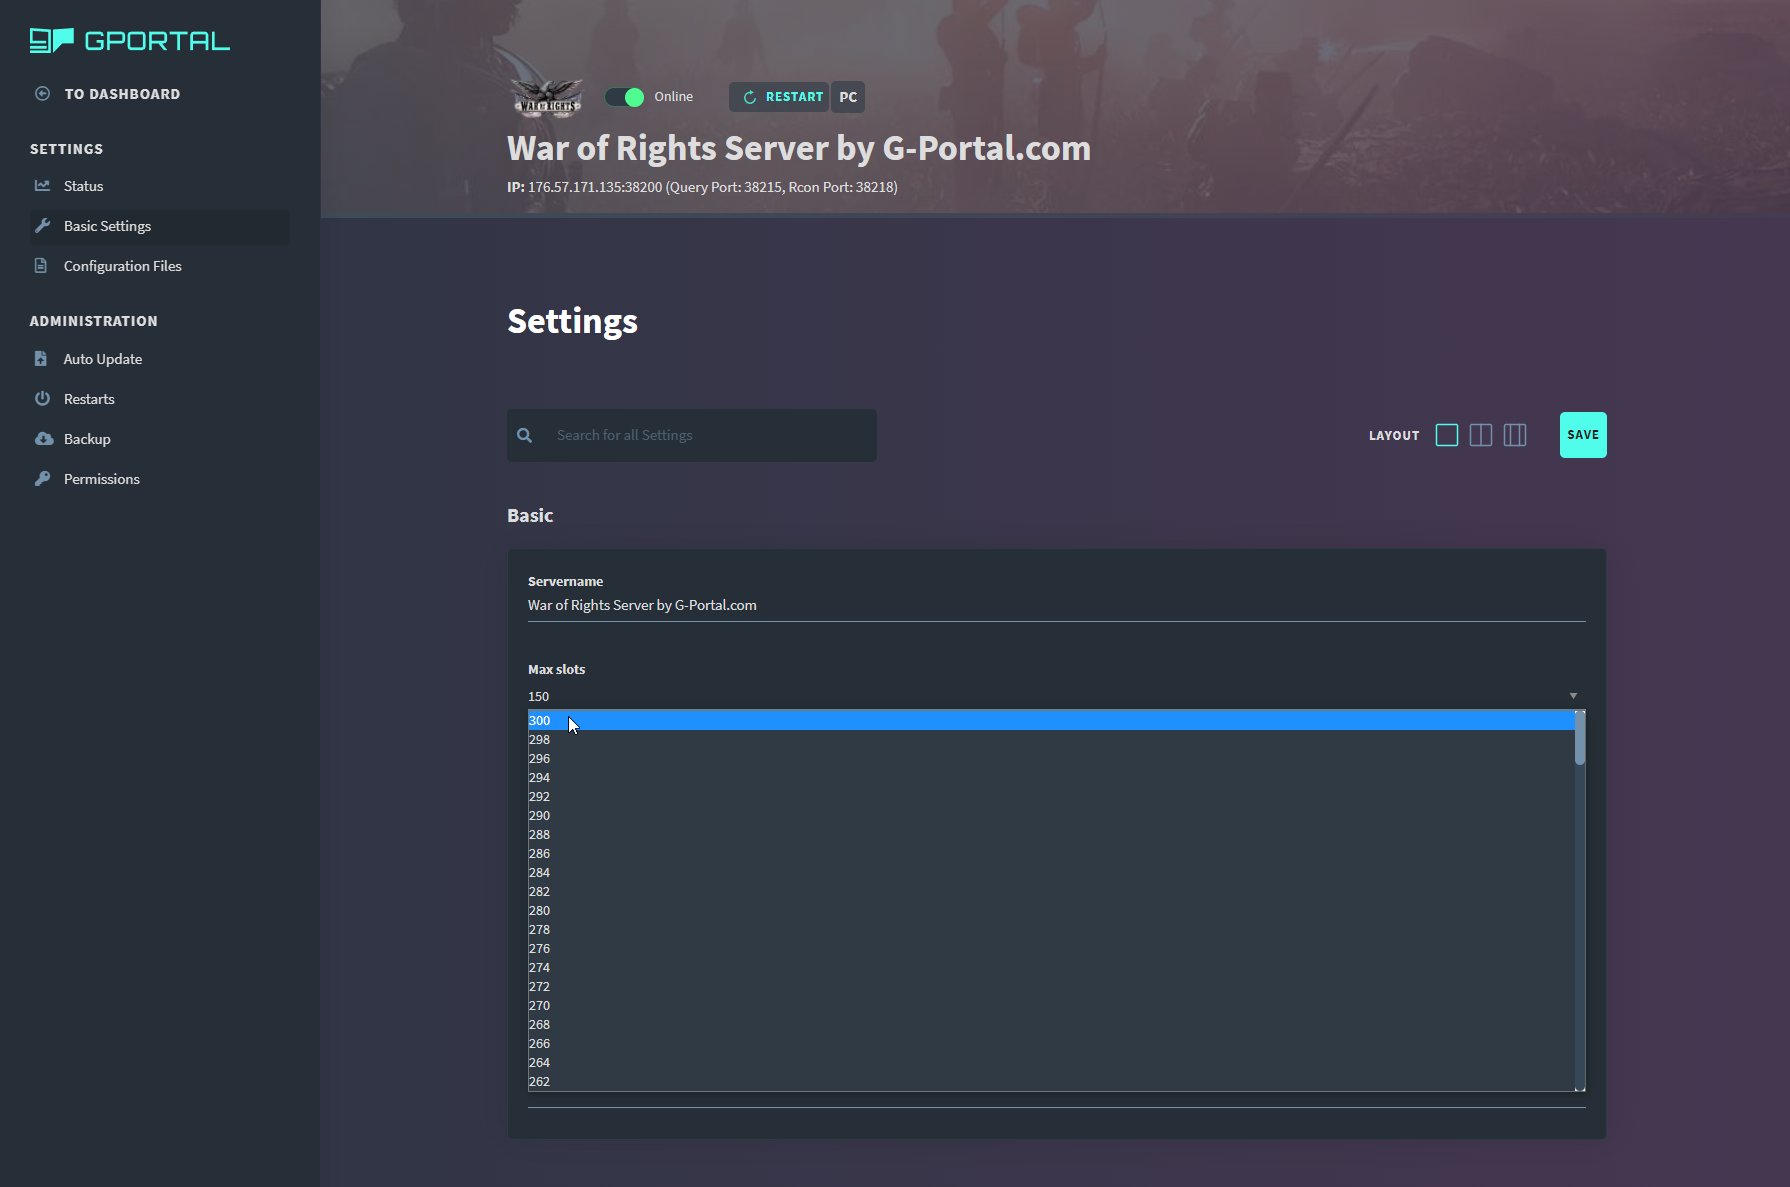Open Basic Settings in sidebar
Viewport: 1790px width, 1187px height.
click(x=160, y=226)
